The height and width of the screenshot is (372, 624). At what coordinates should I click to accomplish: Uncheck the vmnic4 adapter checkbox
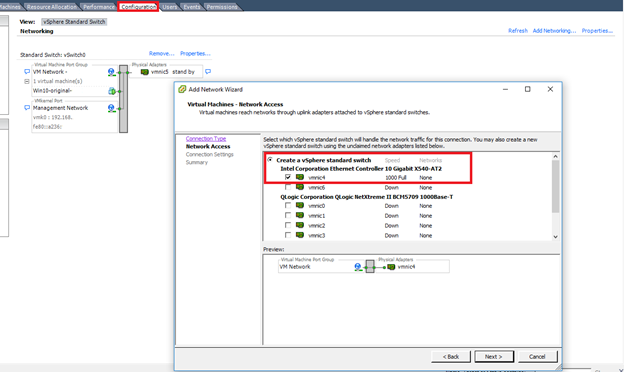[x=288, y=177]
